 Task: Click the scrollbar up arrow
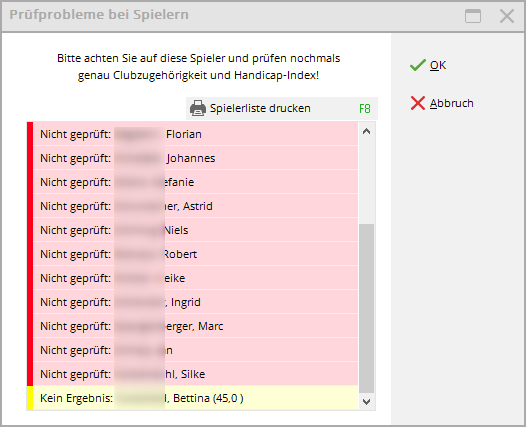click(x=367, y=131)
